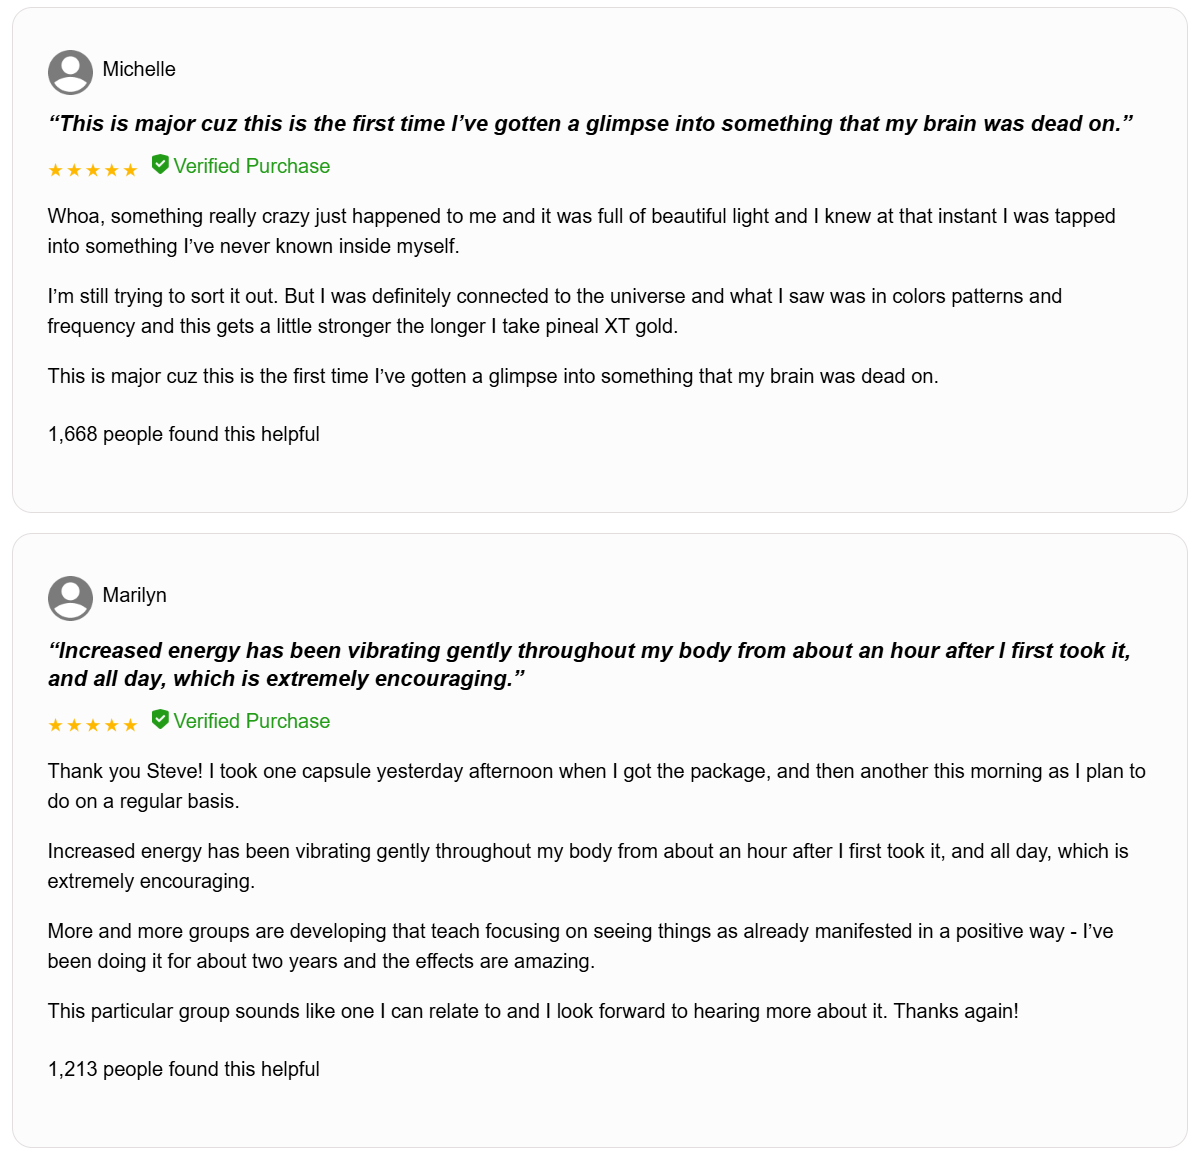Viewport: 1204px width, 1158px height.
Task: Click the paragraph starting "Thank you Steve!"
Action: click(596, 786)
